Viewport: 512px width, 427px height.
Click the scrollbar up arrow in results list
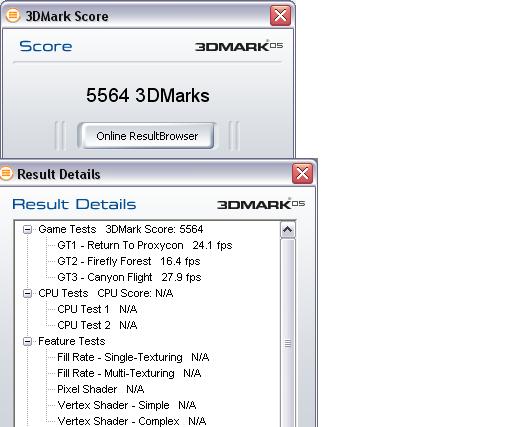pyautogui.click(x=288, y=230)
